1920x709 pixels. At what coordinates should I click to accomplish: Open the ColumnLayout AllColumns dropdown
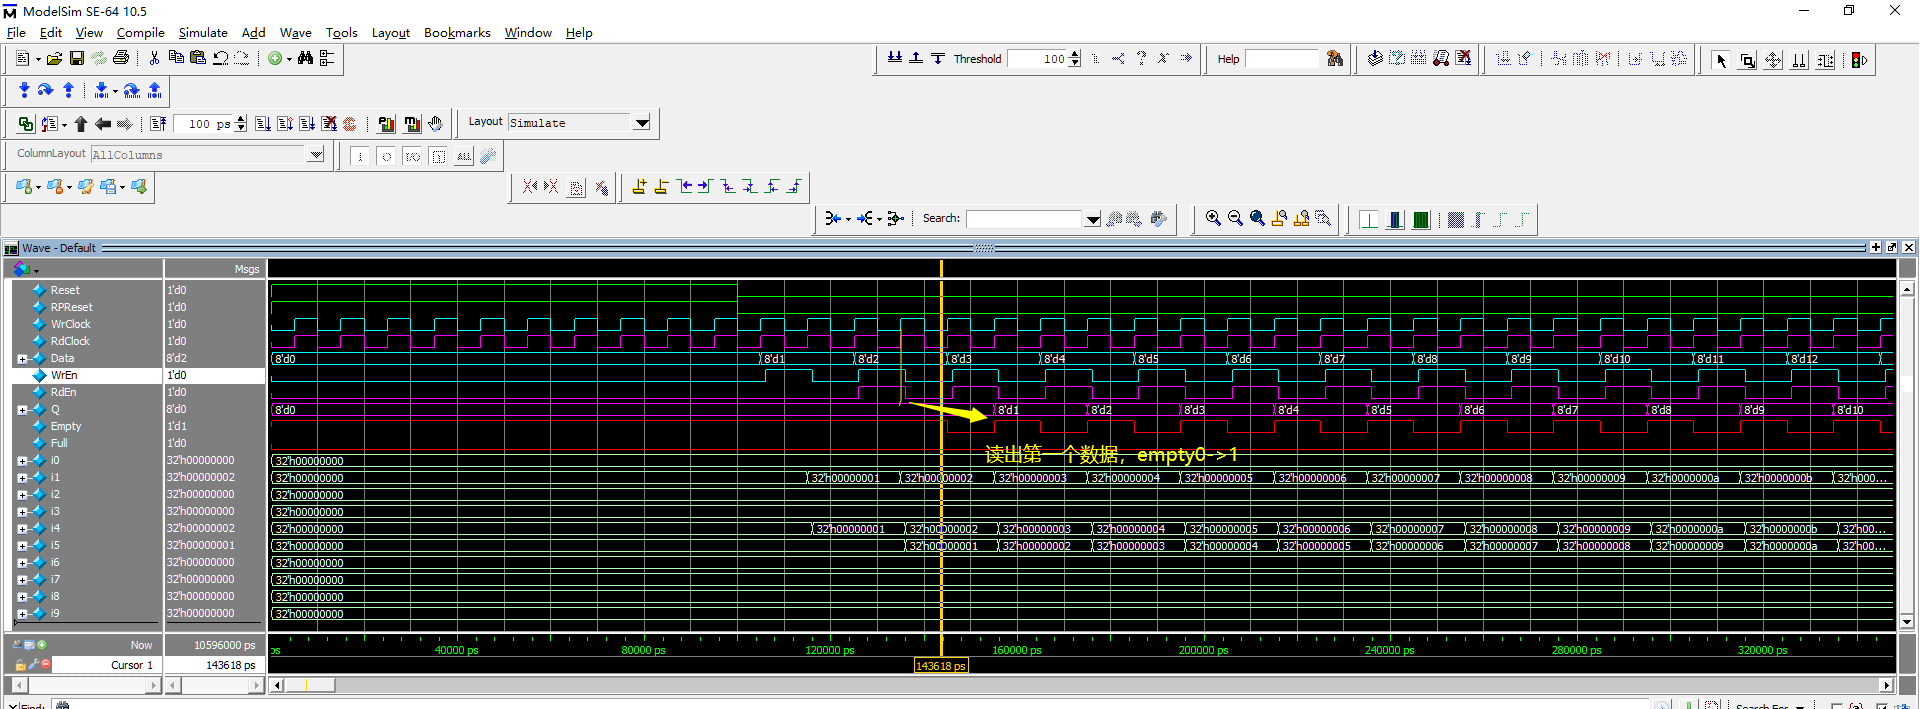[x=316, y=155]
